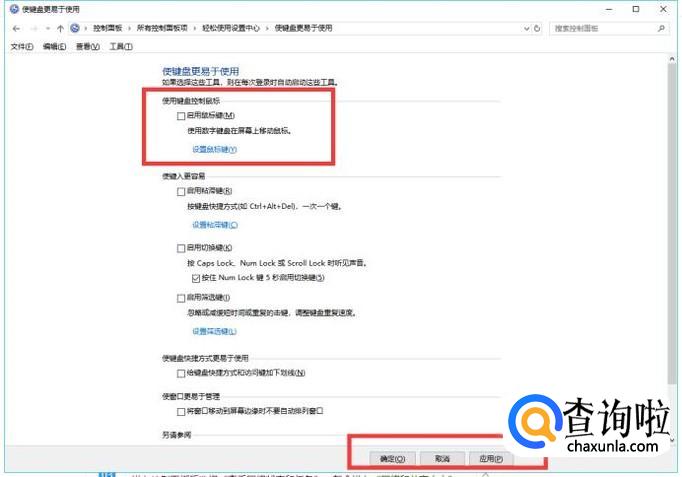This screenshot has width=682, height=477.
Task: Enable the 启用筛选键(I) checkbox
Action: coord(181,298)
